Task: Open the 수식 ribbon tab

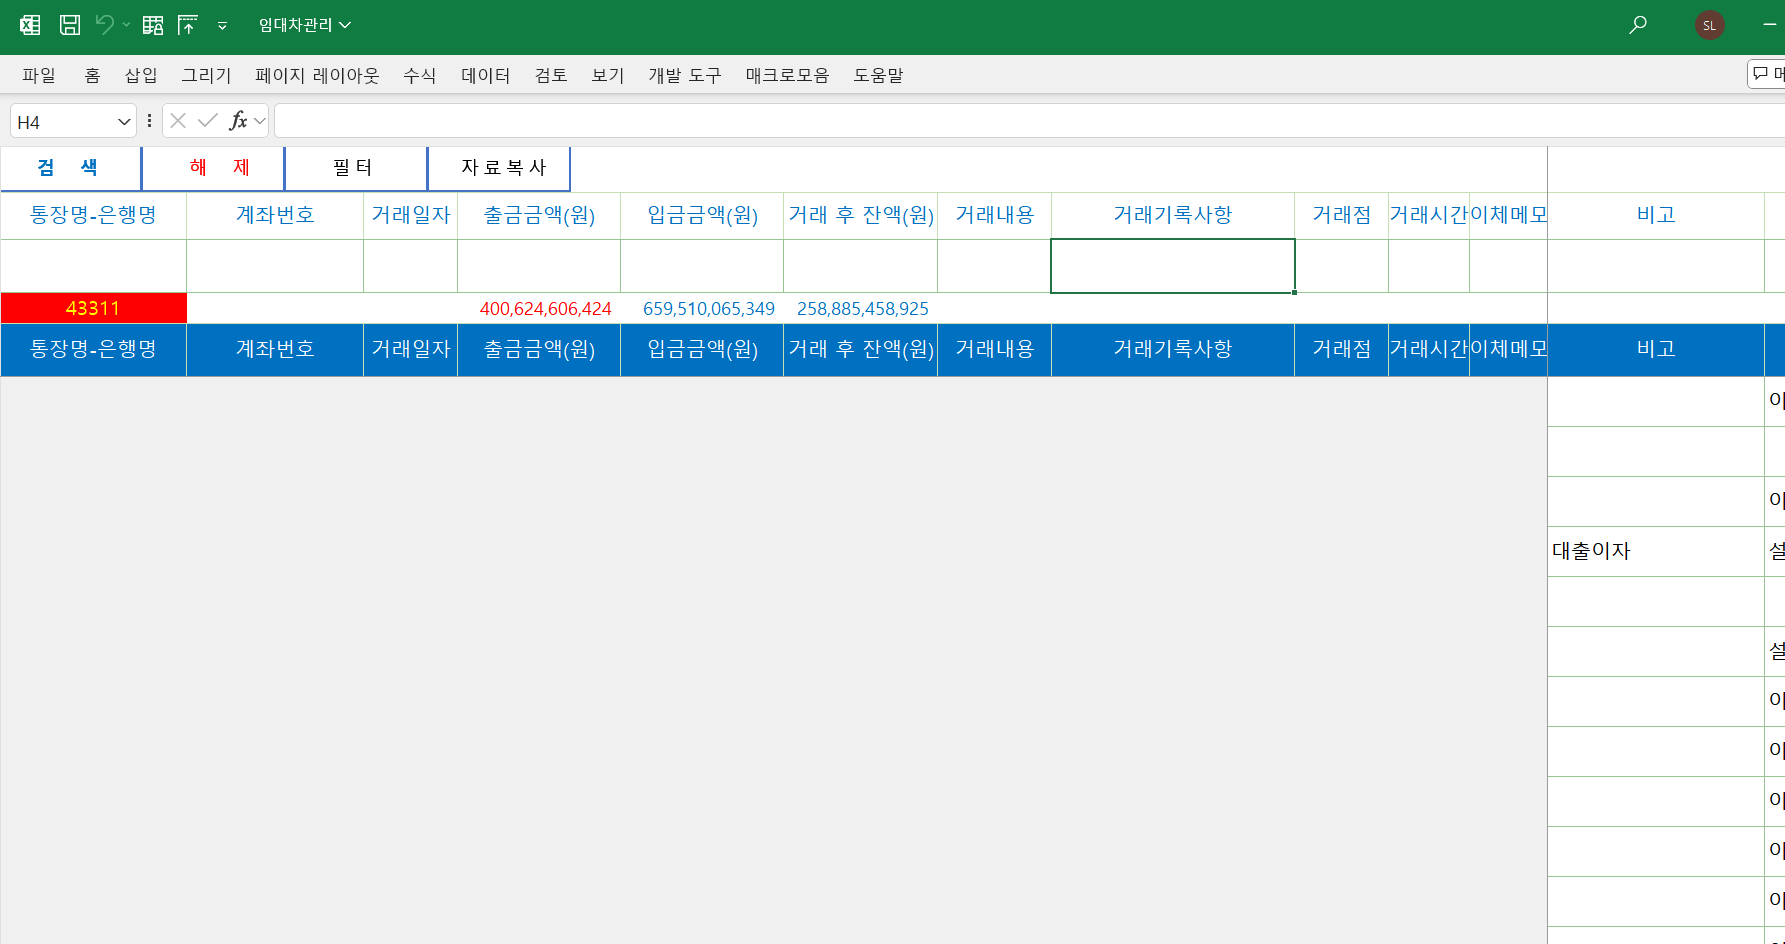Action: tap(420, 75)
